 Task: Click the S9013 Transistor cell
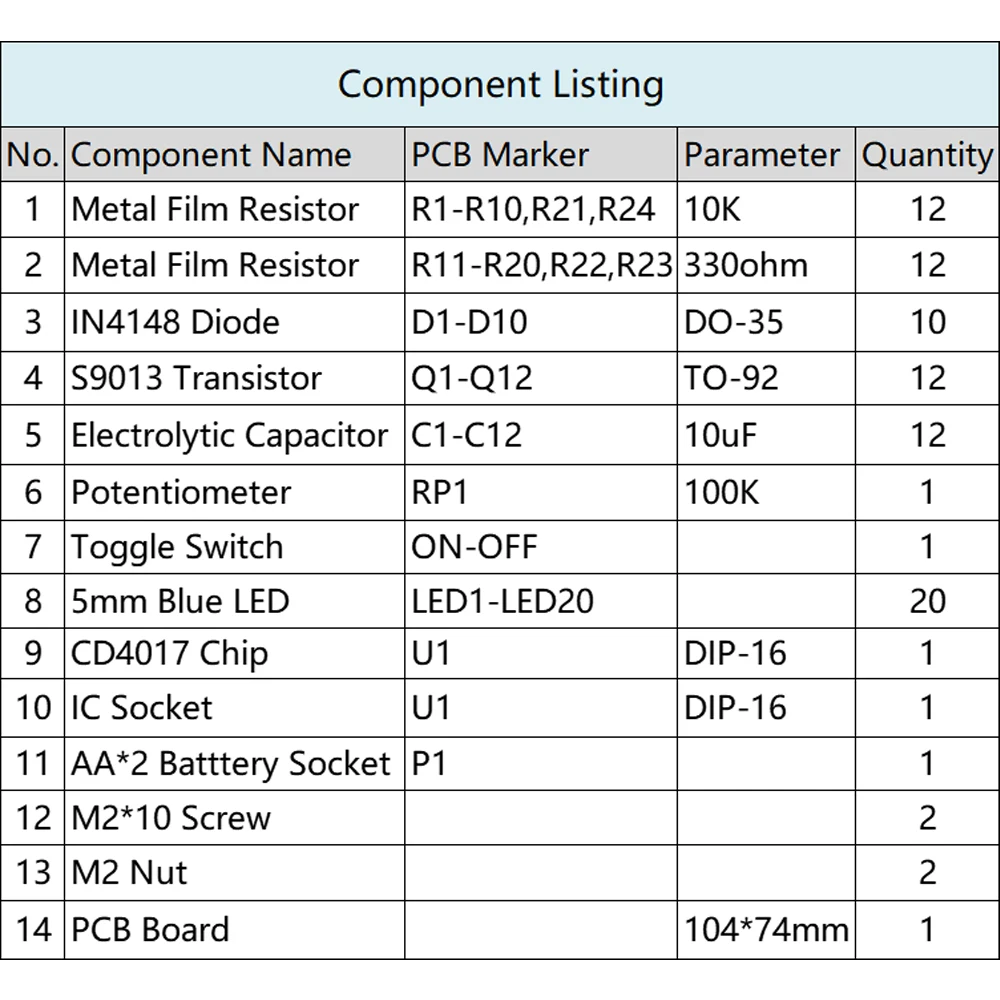pyautogui.click(x=196, y=378)
